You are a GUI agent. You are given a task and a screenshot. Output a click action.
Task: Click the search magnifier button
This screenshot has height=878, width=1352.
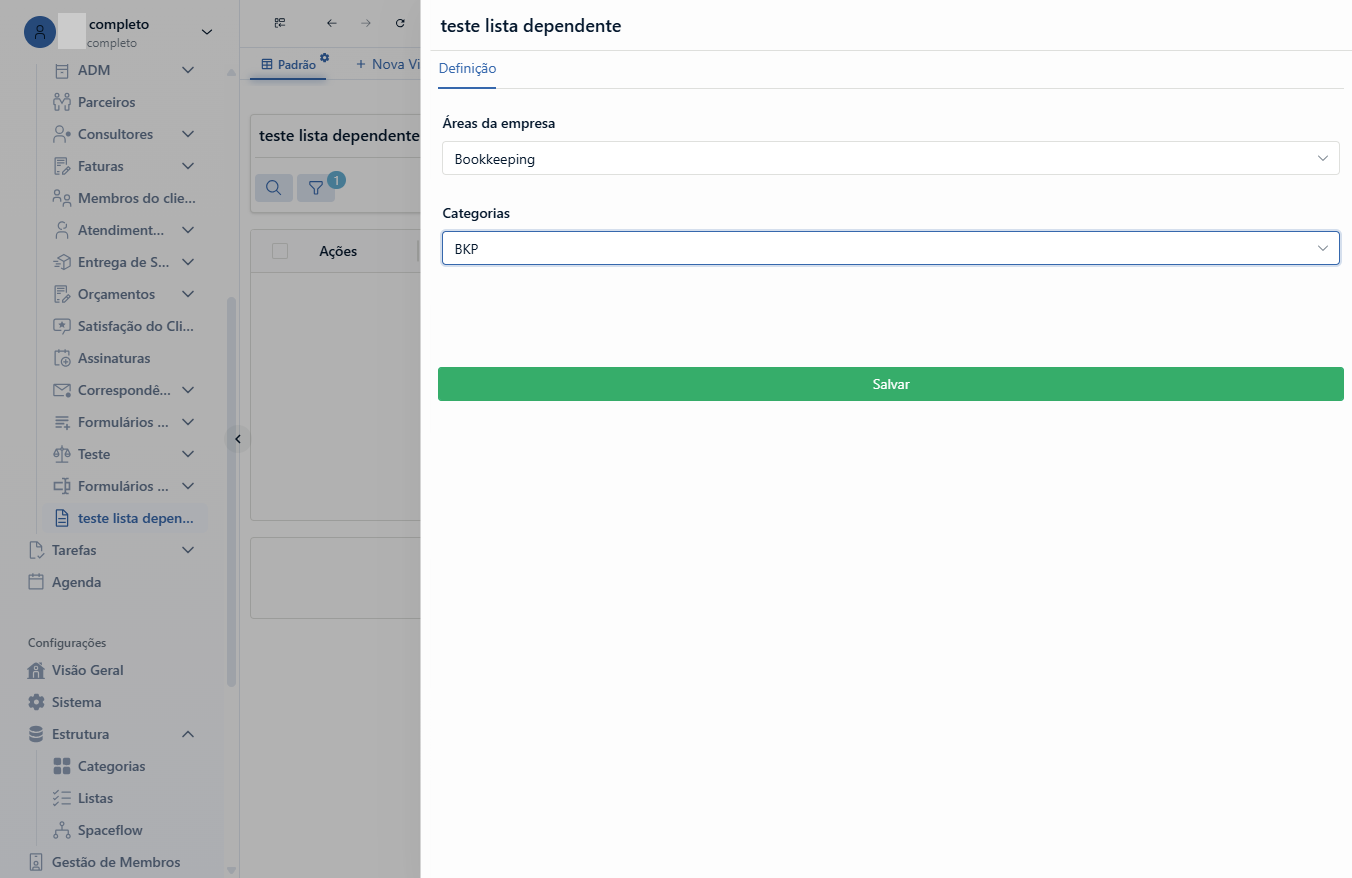tap(274, 187)
